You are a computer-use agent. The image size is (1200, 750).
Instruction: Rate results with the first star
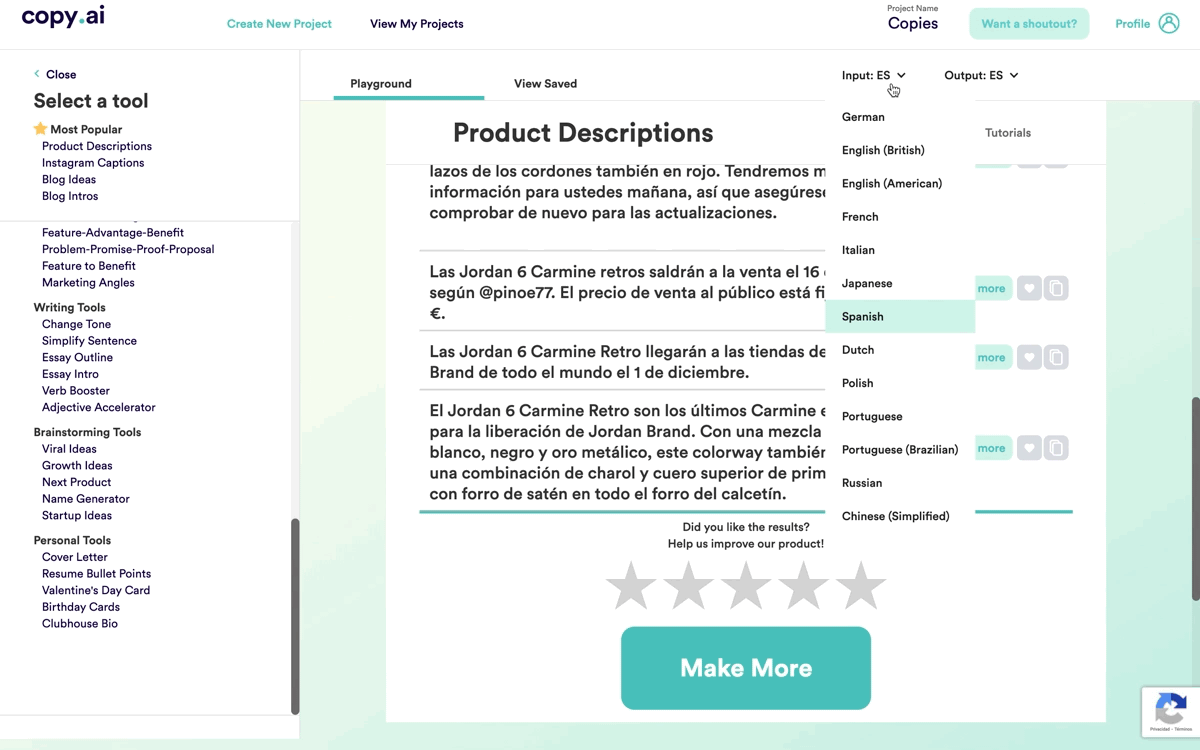631,585
